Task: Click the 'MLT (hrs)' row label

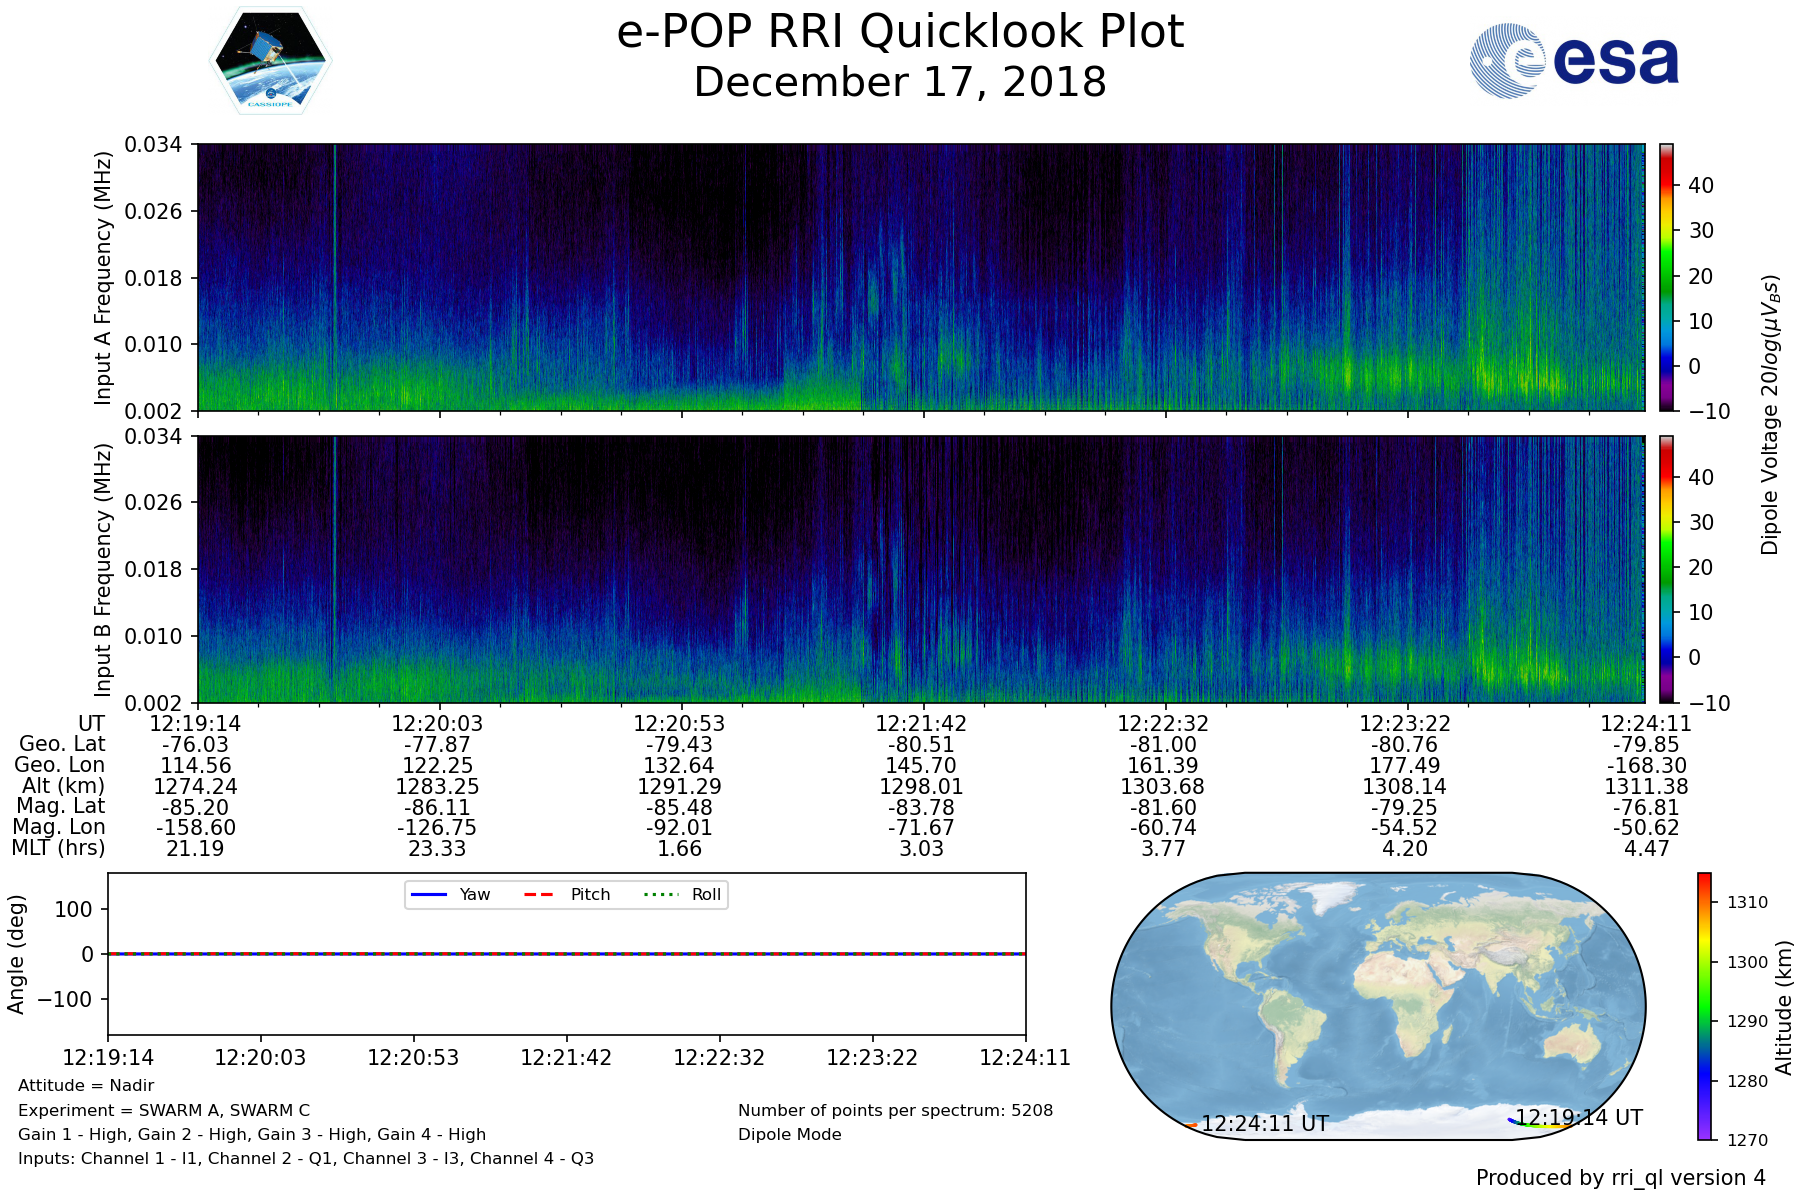Action: [58, 848]
